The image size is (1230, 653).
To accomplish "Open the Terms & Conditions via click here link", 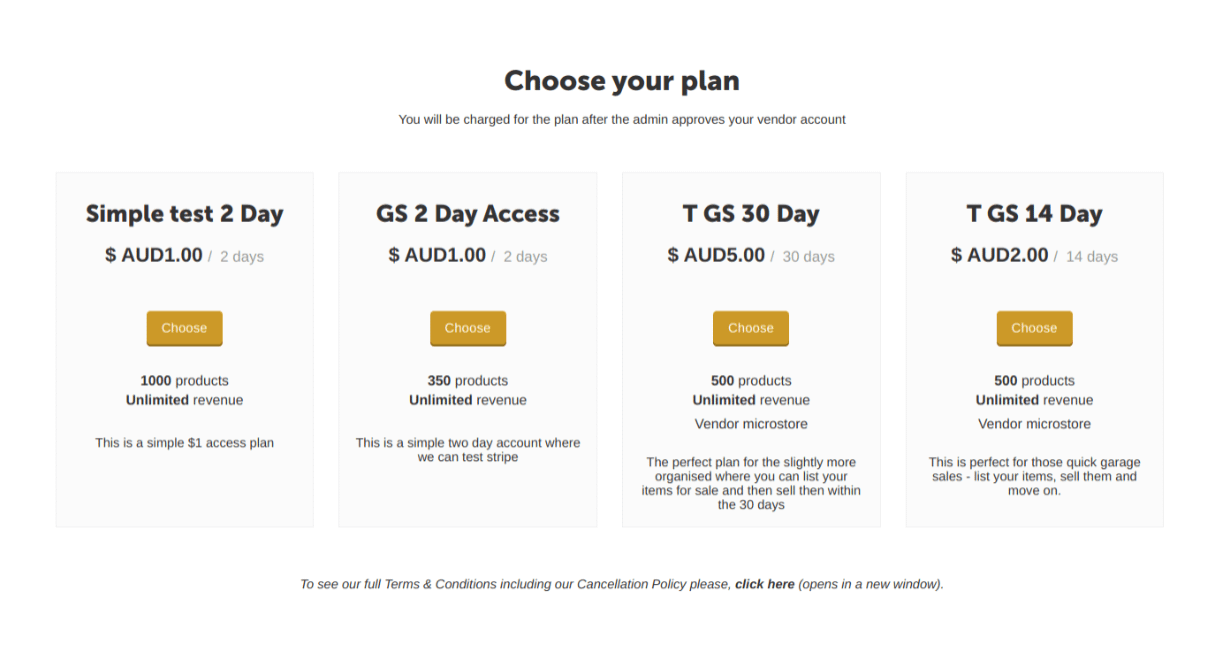I will [764, 584].
